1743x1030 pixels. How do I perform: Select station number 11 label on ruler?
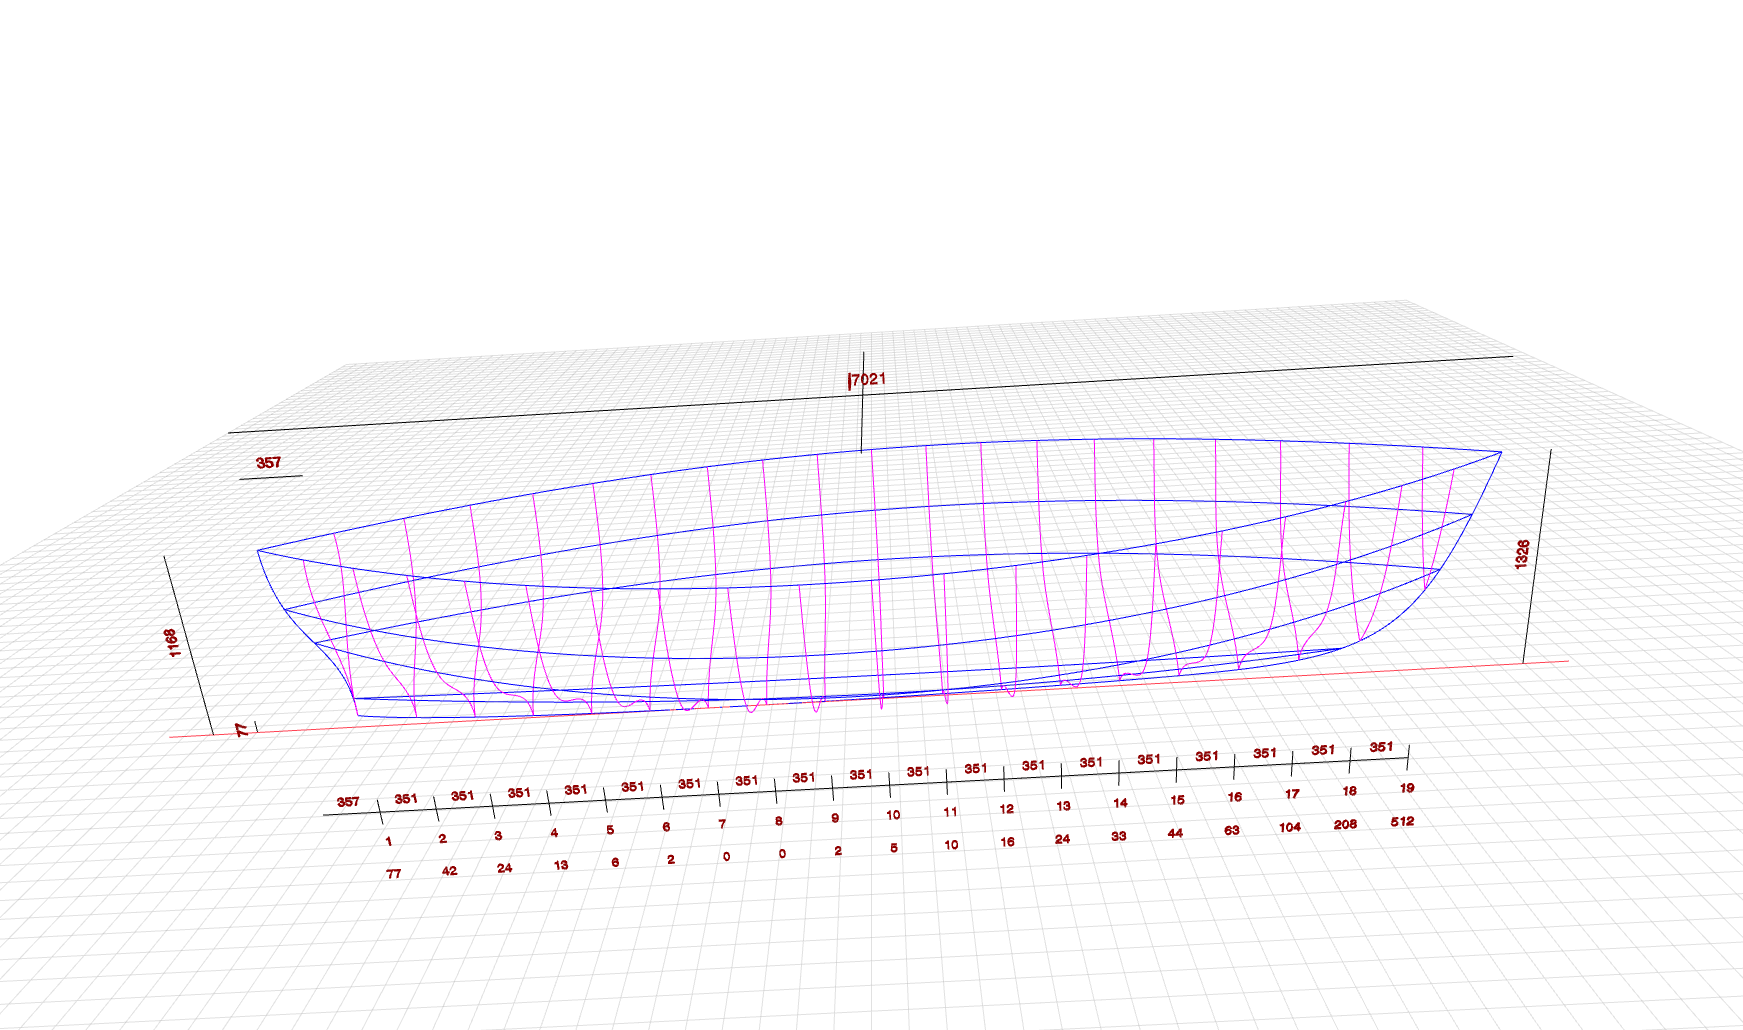click(x=950, y=812)
